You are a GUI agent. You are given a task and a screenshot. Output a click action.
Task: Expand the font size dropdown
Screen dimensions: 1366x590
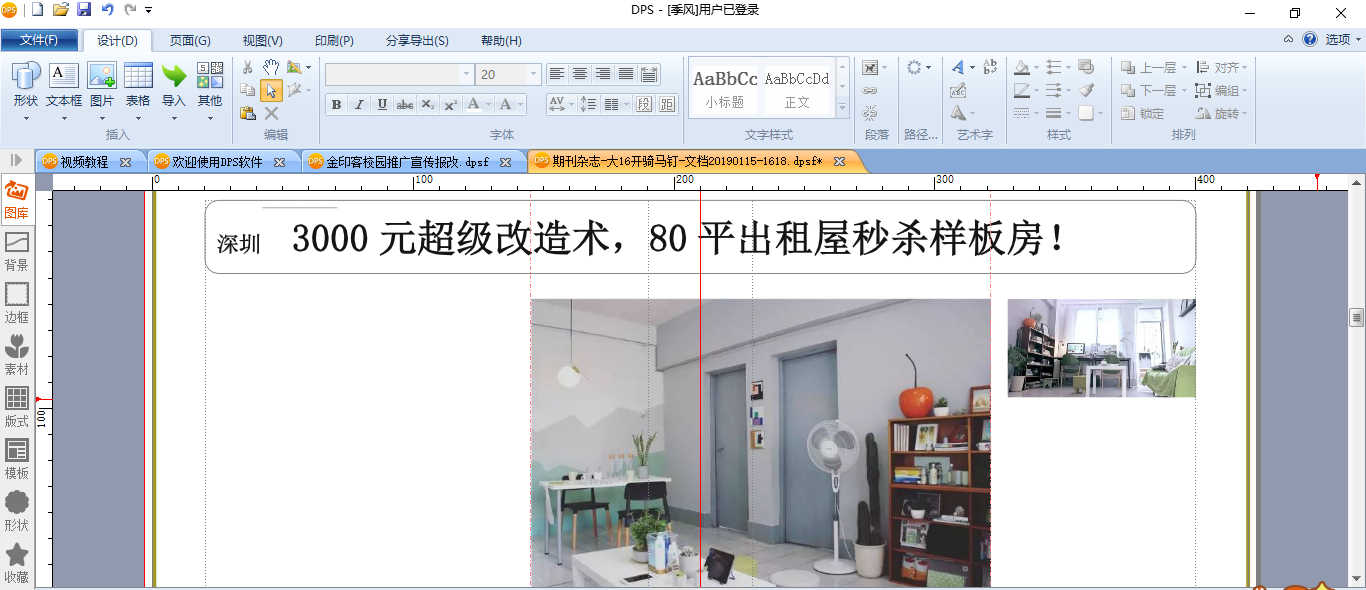(534, 74)
